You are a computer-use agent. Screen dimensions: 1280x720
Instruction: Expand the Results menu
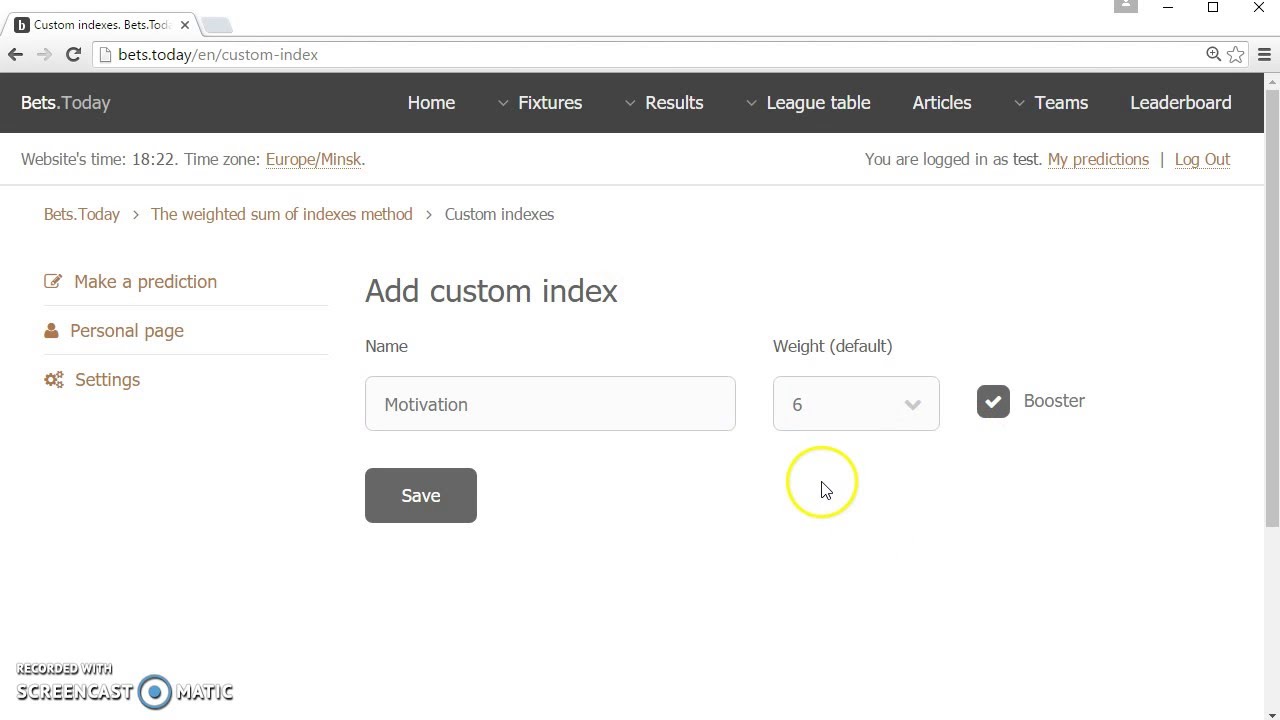tap(665, 103)
